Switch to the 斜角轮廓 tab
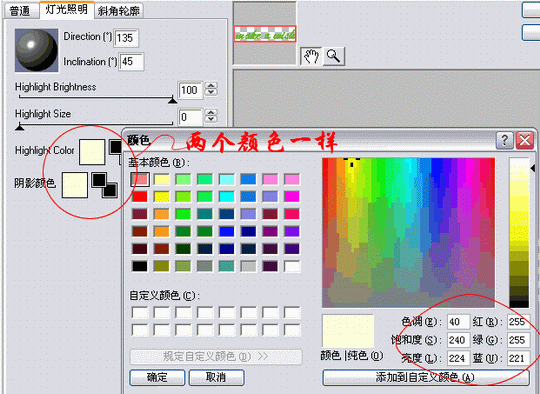This screenshot has width=540, height=394. [x=118, y=11]
